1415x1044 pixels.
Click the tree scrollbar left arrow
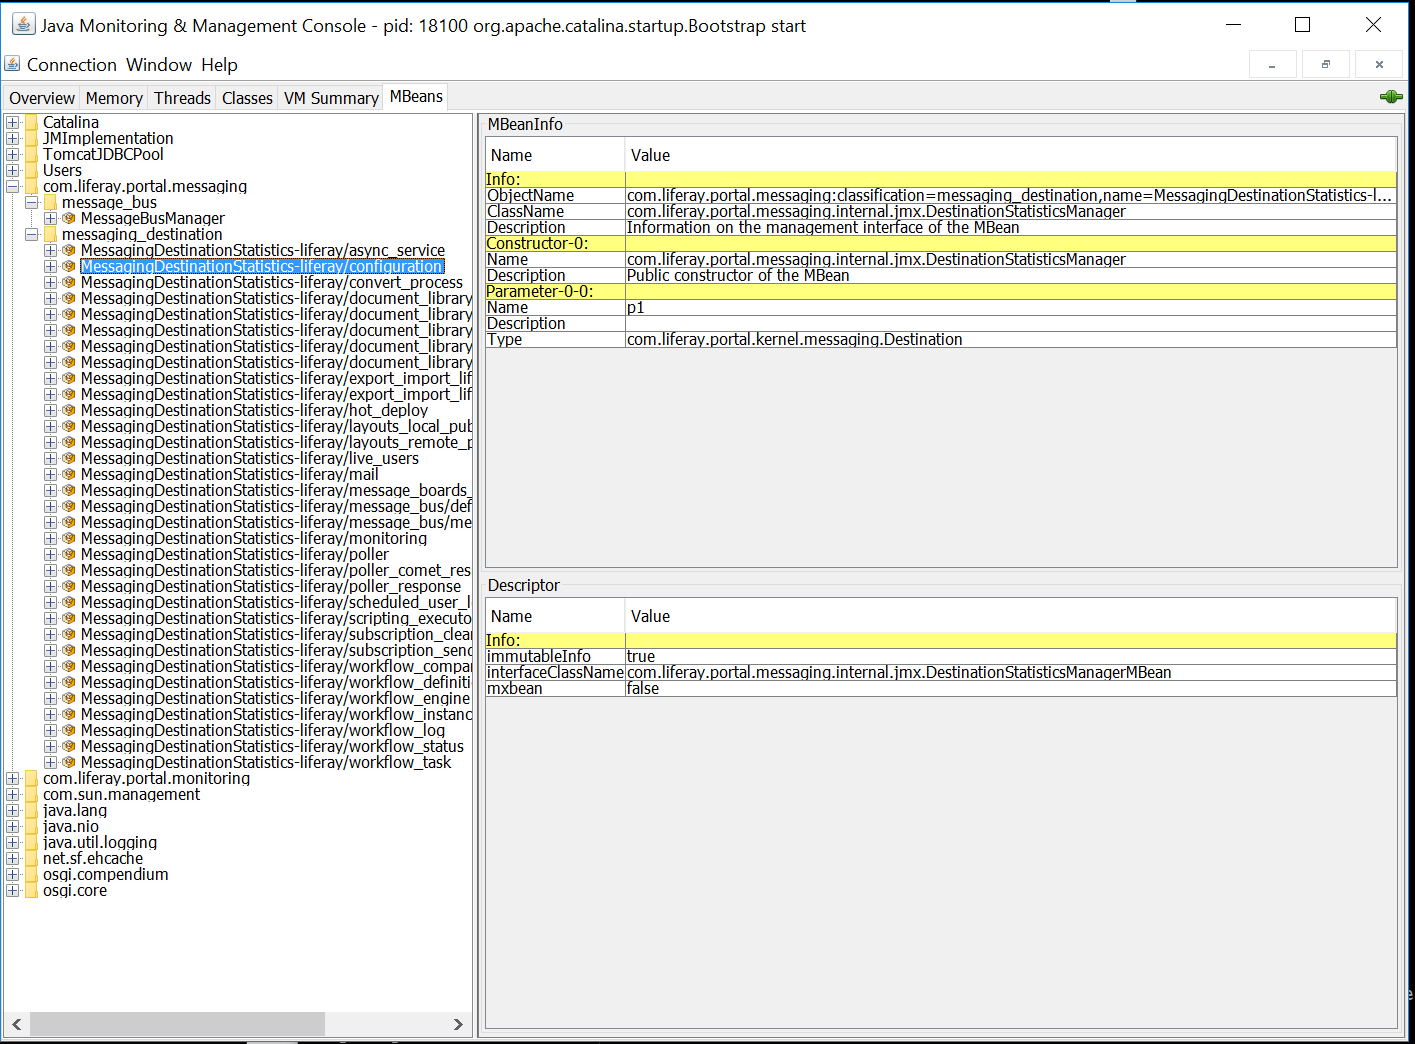click(x=17, y=1024)
